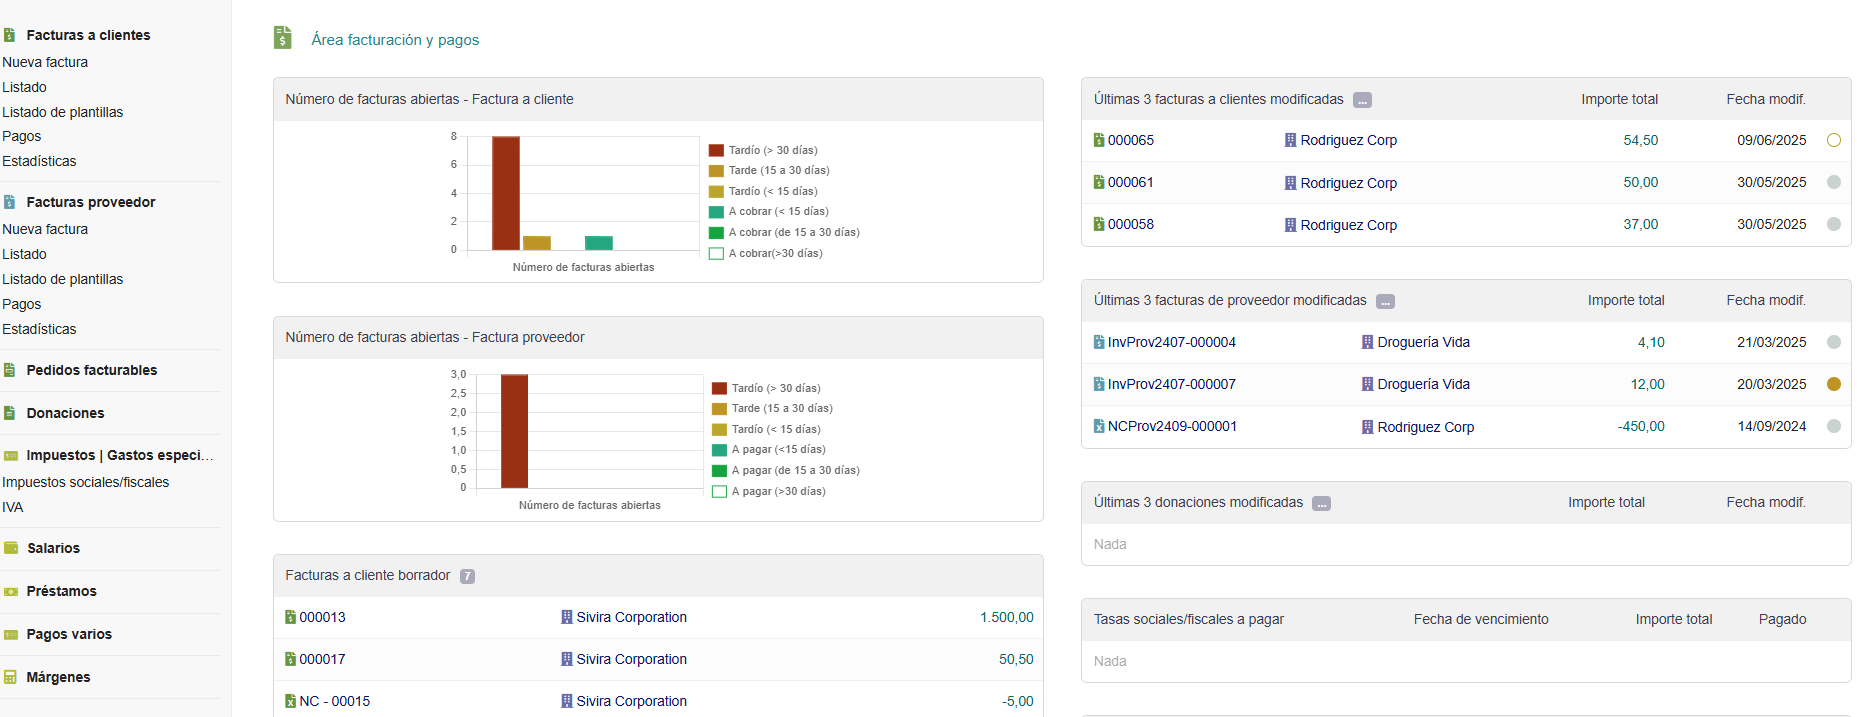The height and width of the screenshot is (717, 1857).
Task: Open supplier invoice InvProv2407-000007
Action: [1171, 384]
